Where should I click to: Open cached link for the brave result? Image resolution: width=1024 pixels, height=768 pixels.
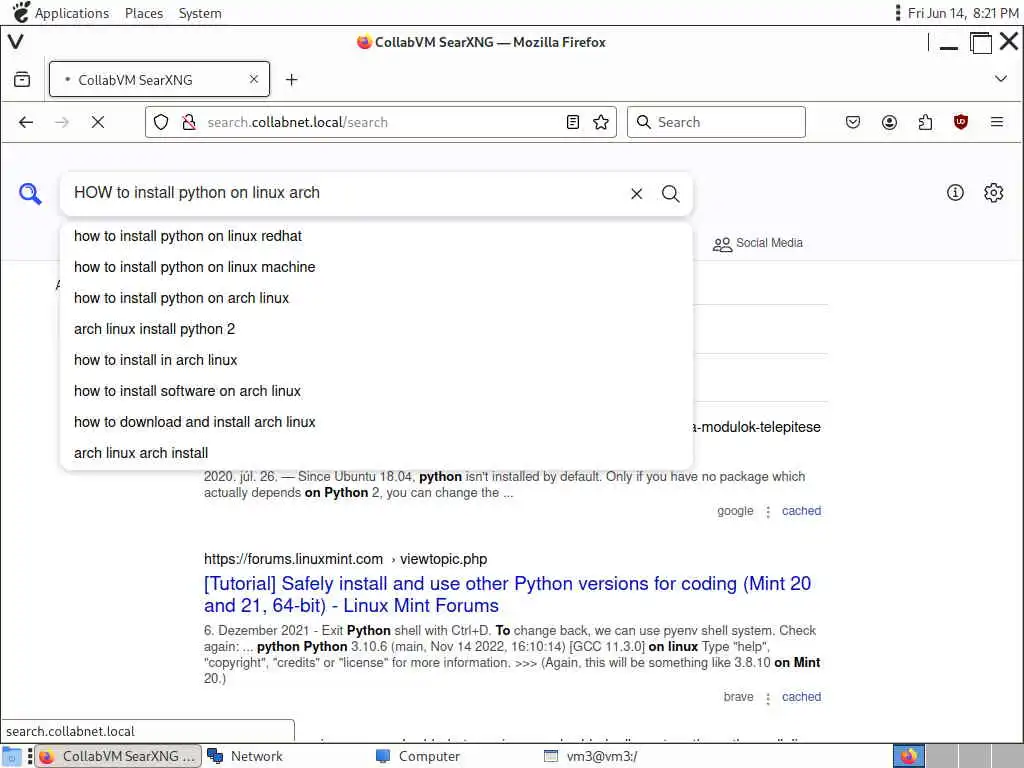tap(801, 697)
